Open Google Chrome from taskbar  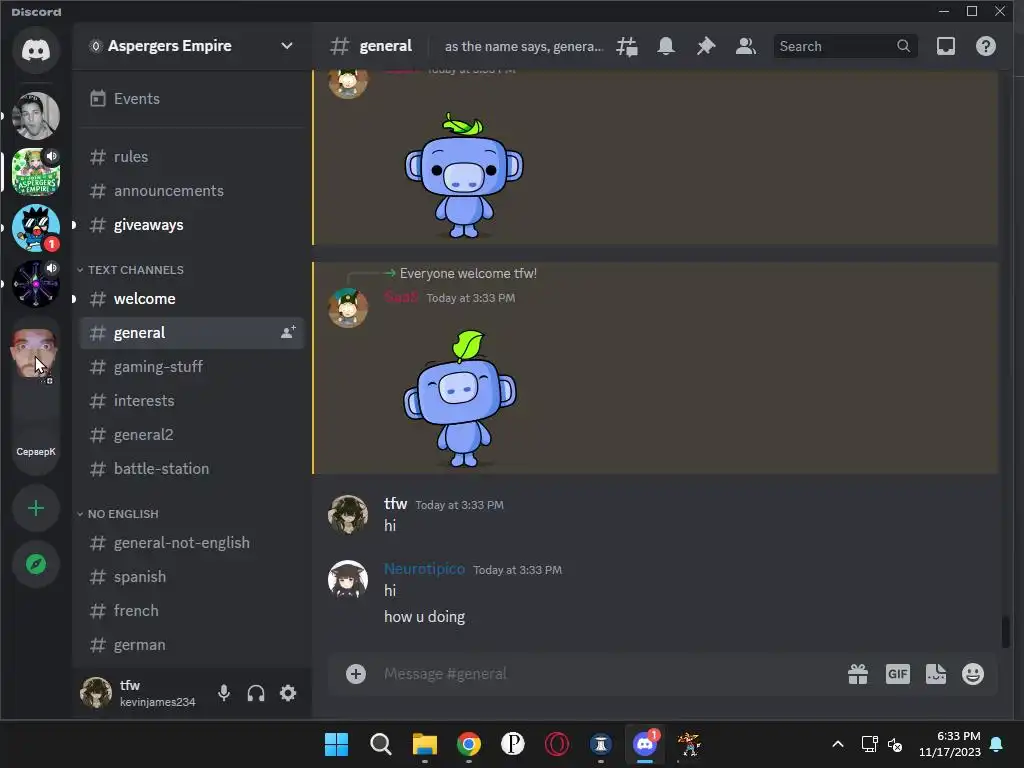click(x=469, y=744)
